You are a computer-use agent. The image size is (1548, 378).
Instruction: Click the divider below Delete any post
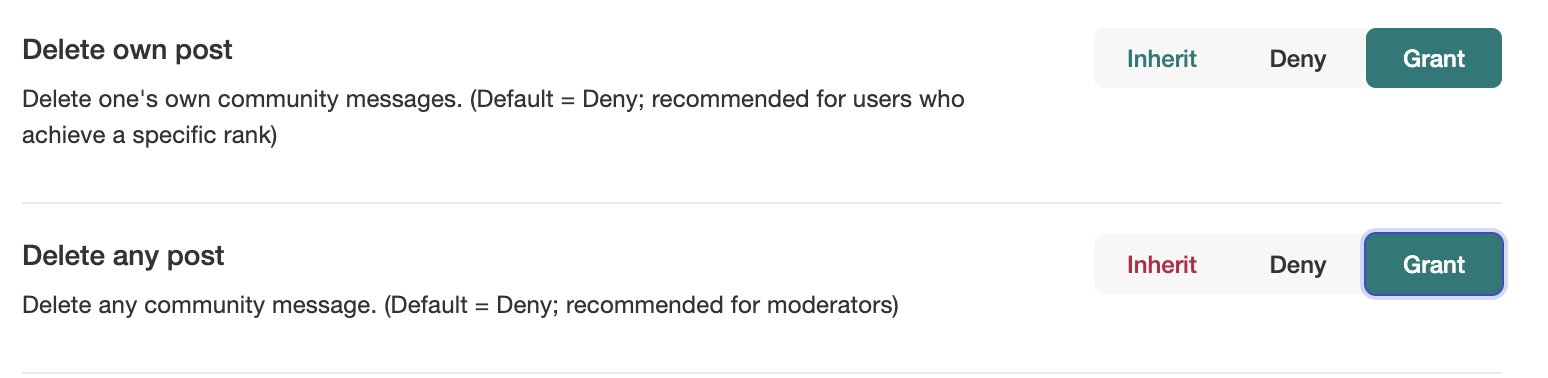coord(761,373)
